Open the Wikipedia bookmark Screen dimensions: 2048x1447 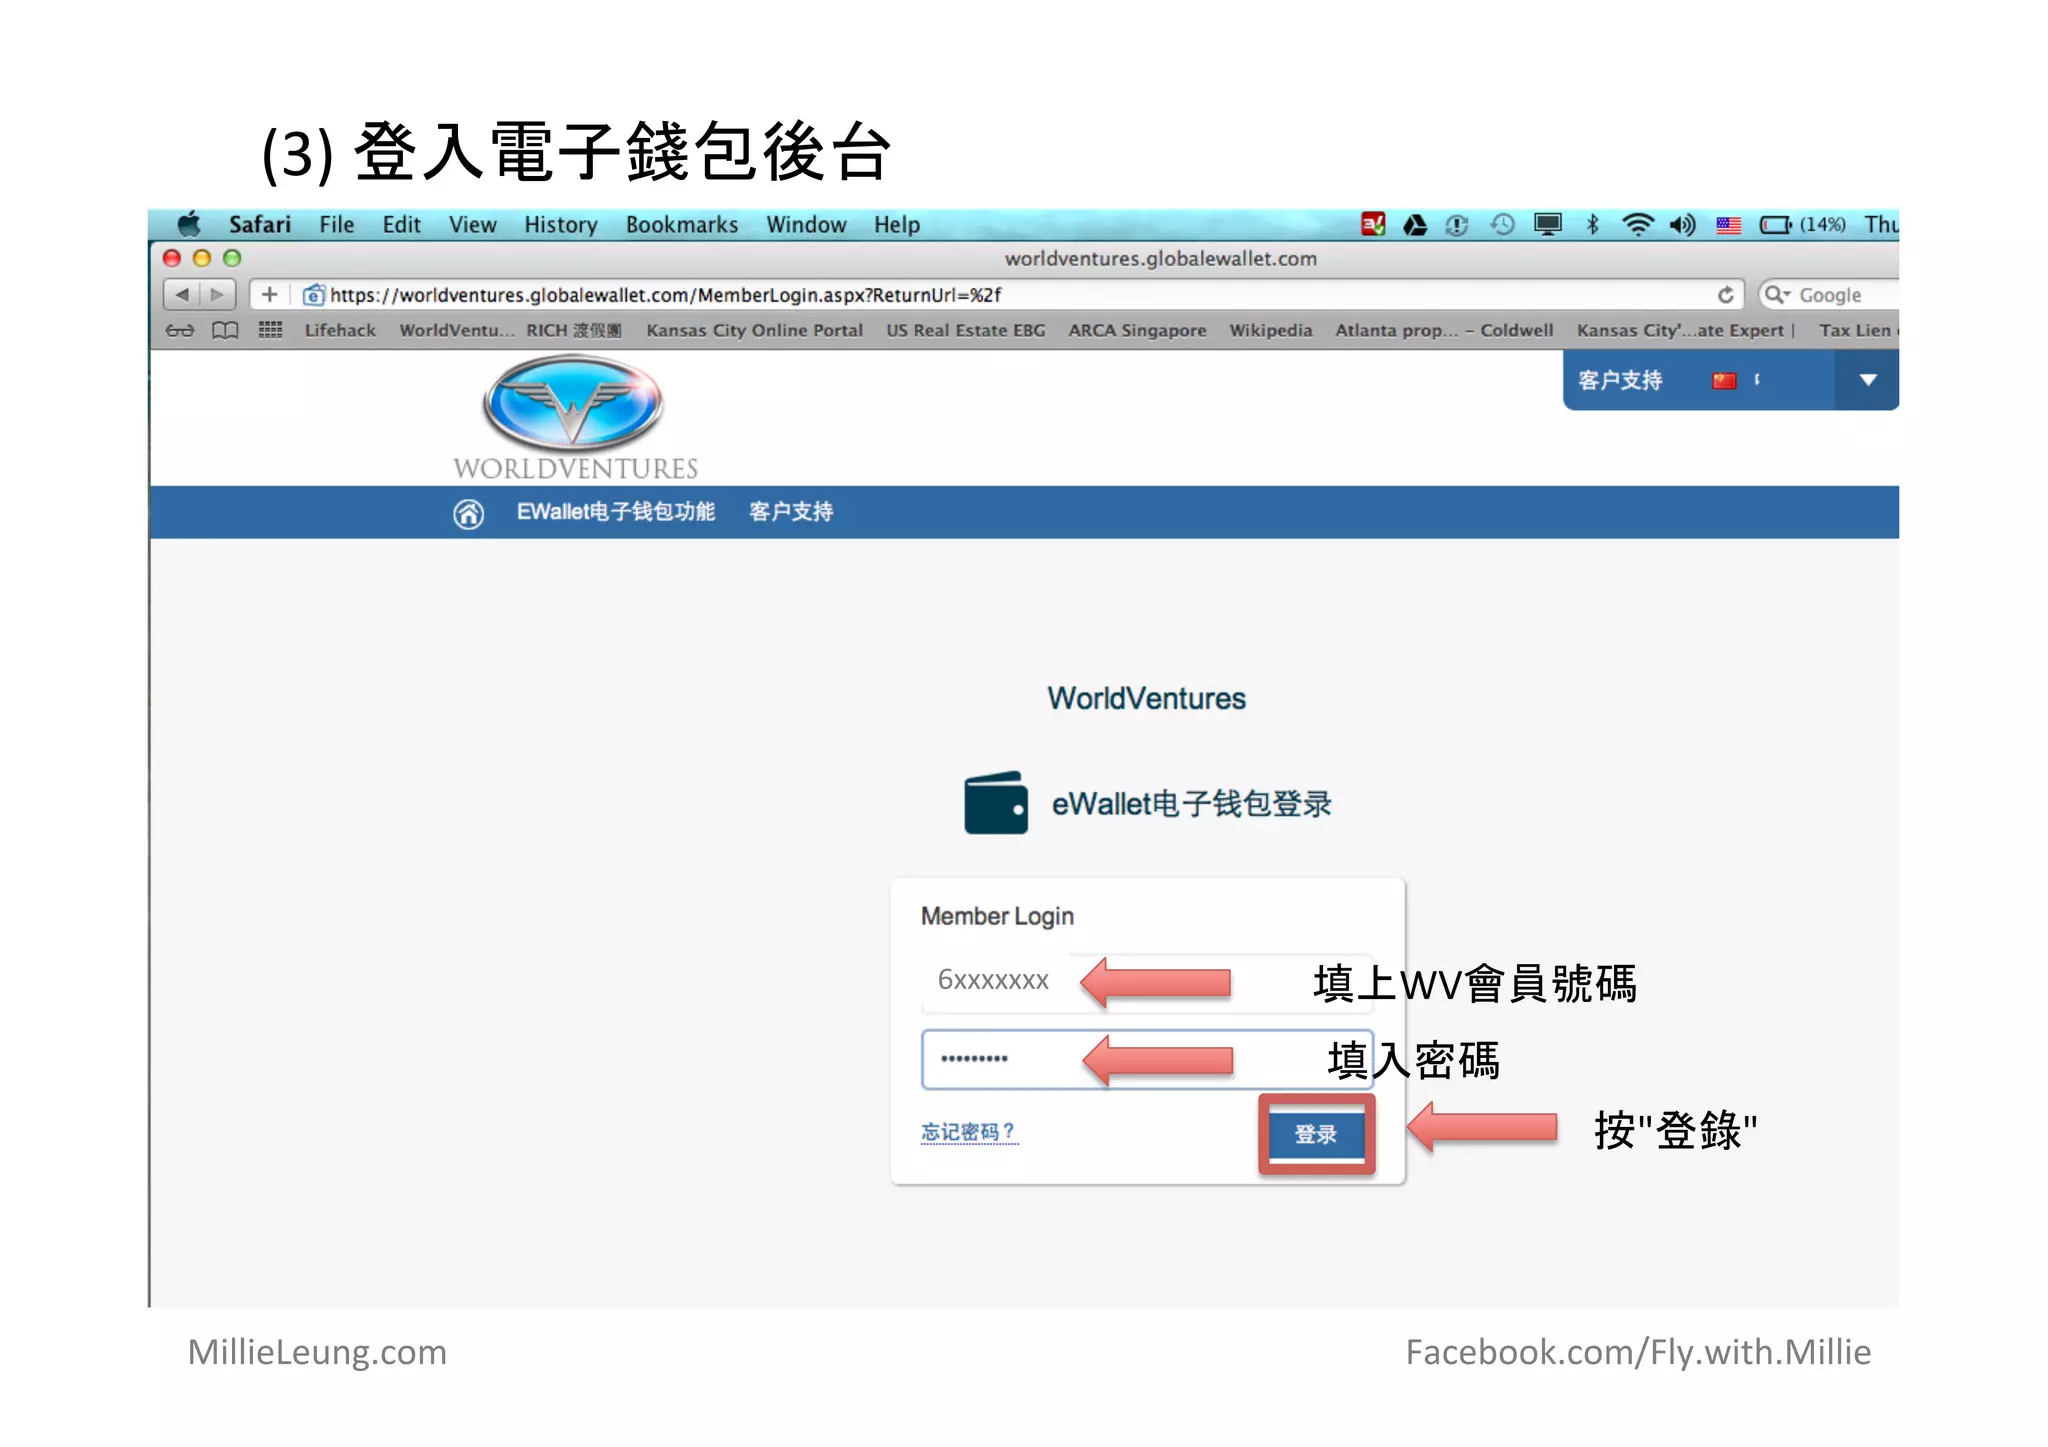click(x=1270, y=330)
